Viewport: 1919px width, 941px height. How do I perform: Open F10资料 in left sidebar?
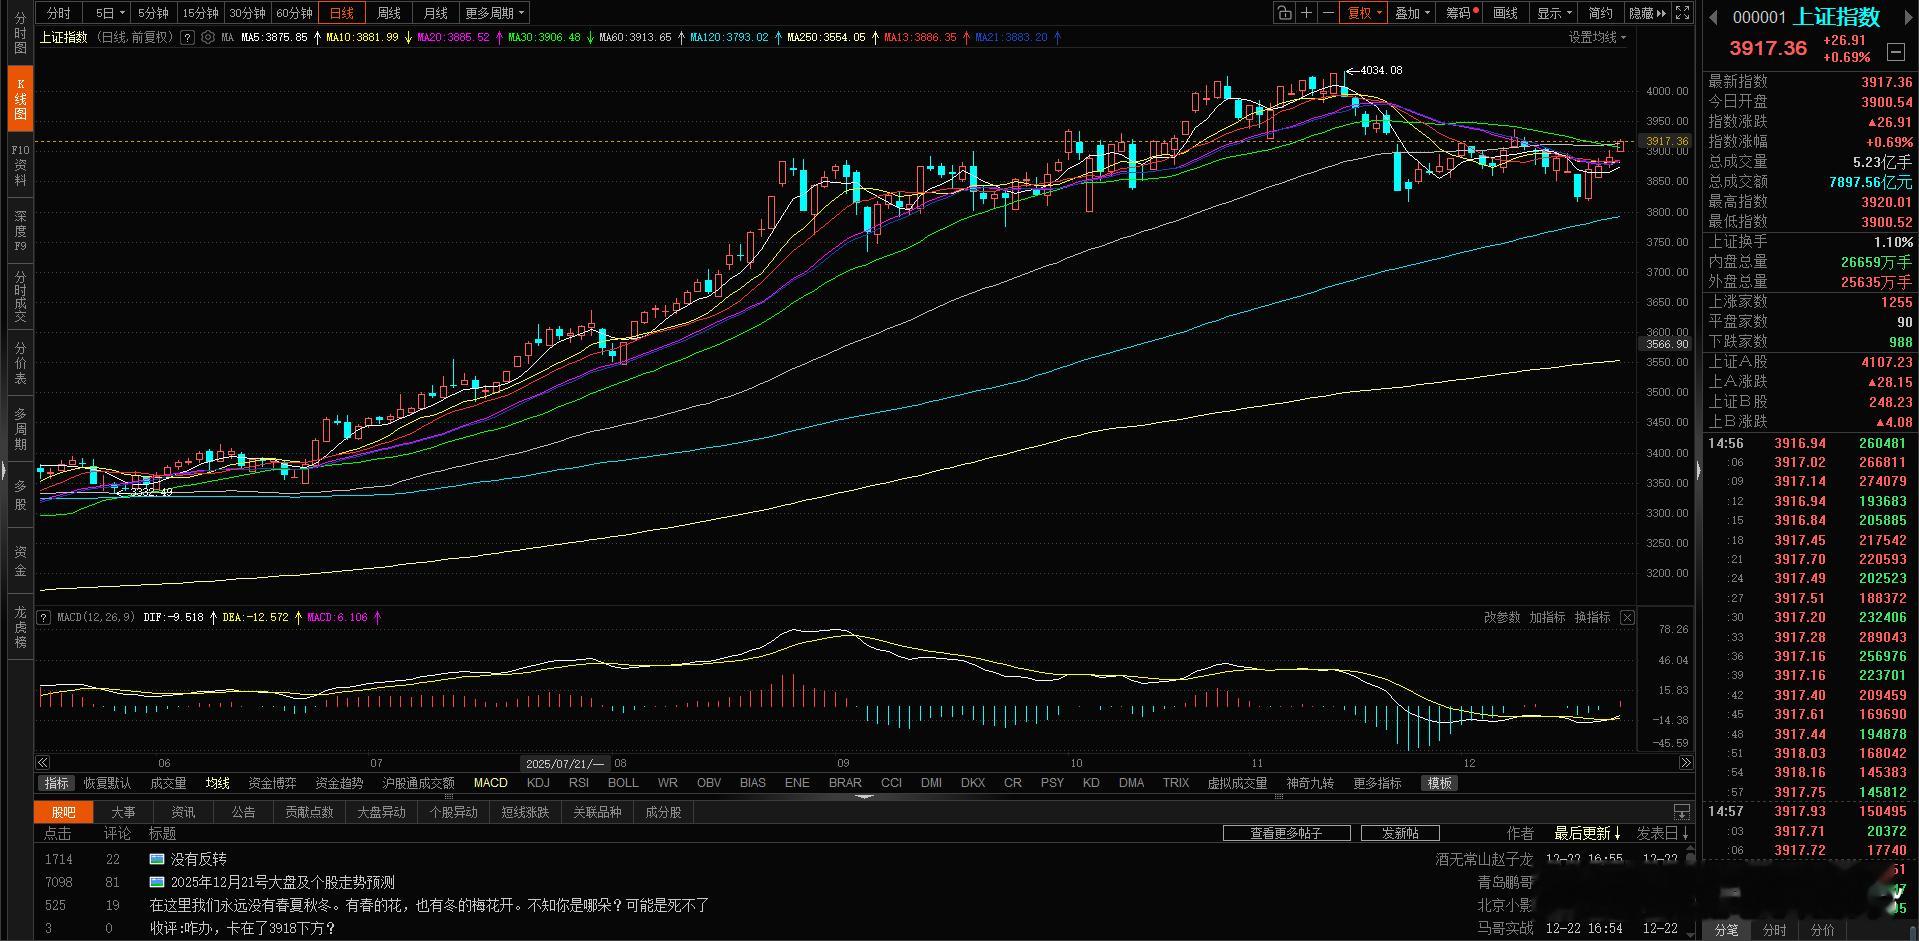click(x=20, y=165)
